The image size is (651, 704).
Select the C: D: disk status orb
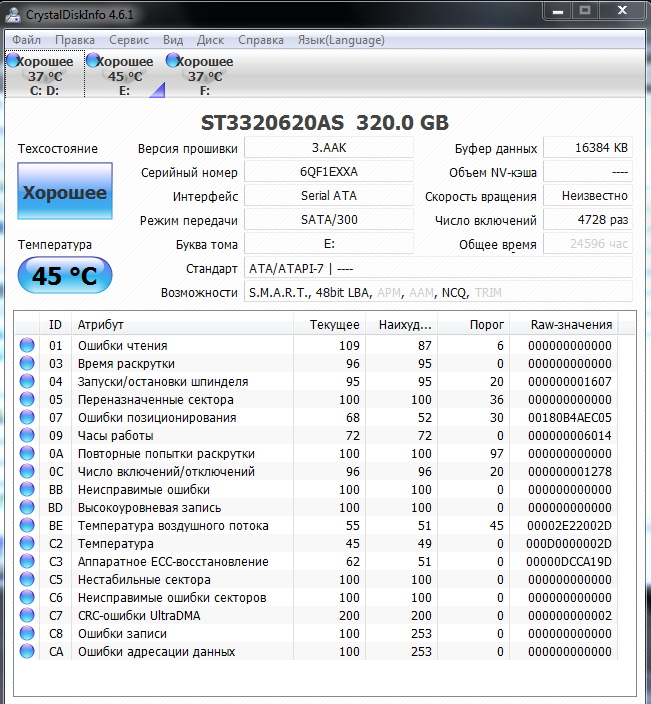(x=13, y=61)
